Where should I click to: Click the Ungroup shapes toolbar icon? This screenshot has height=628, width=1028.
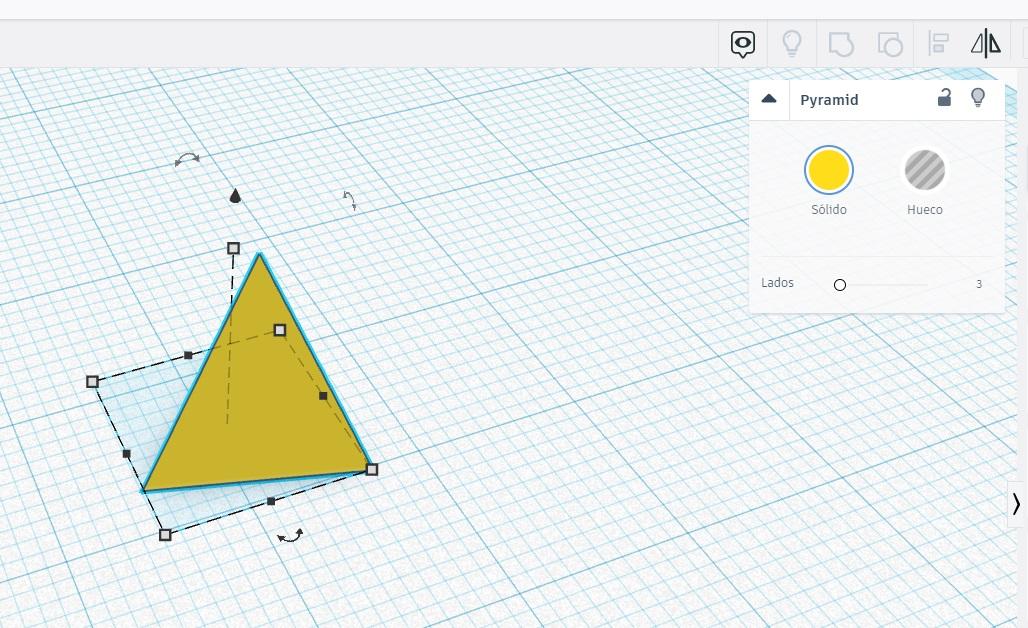pos(890,45)
